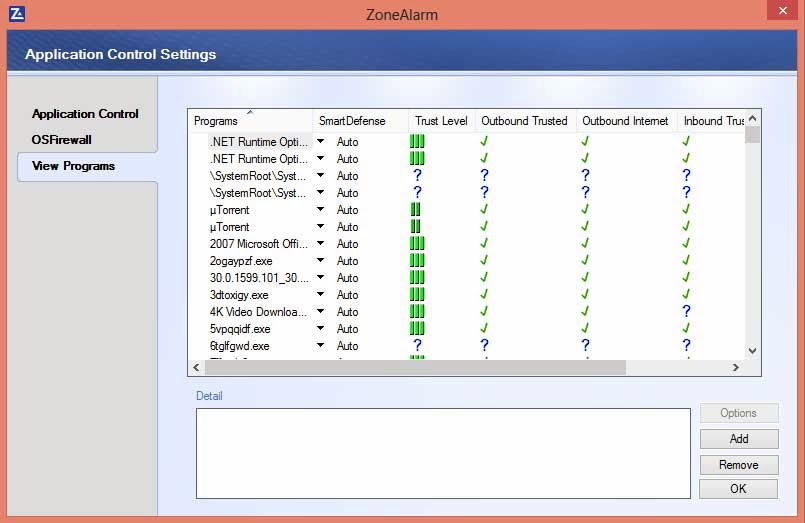Click Outbound Internet question mark for 6tglfgwd.exe
This screenshot has width=805, height=523.
585,345
